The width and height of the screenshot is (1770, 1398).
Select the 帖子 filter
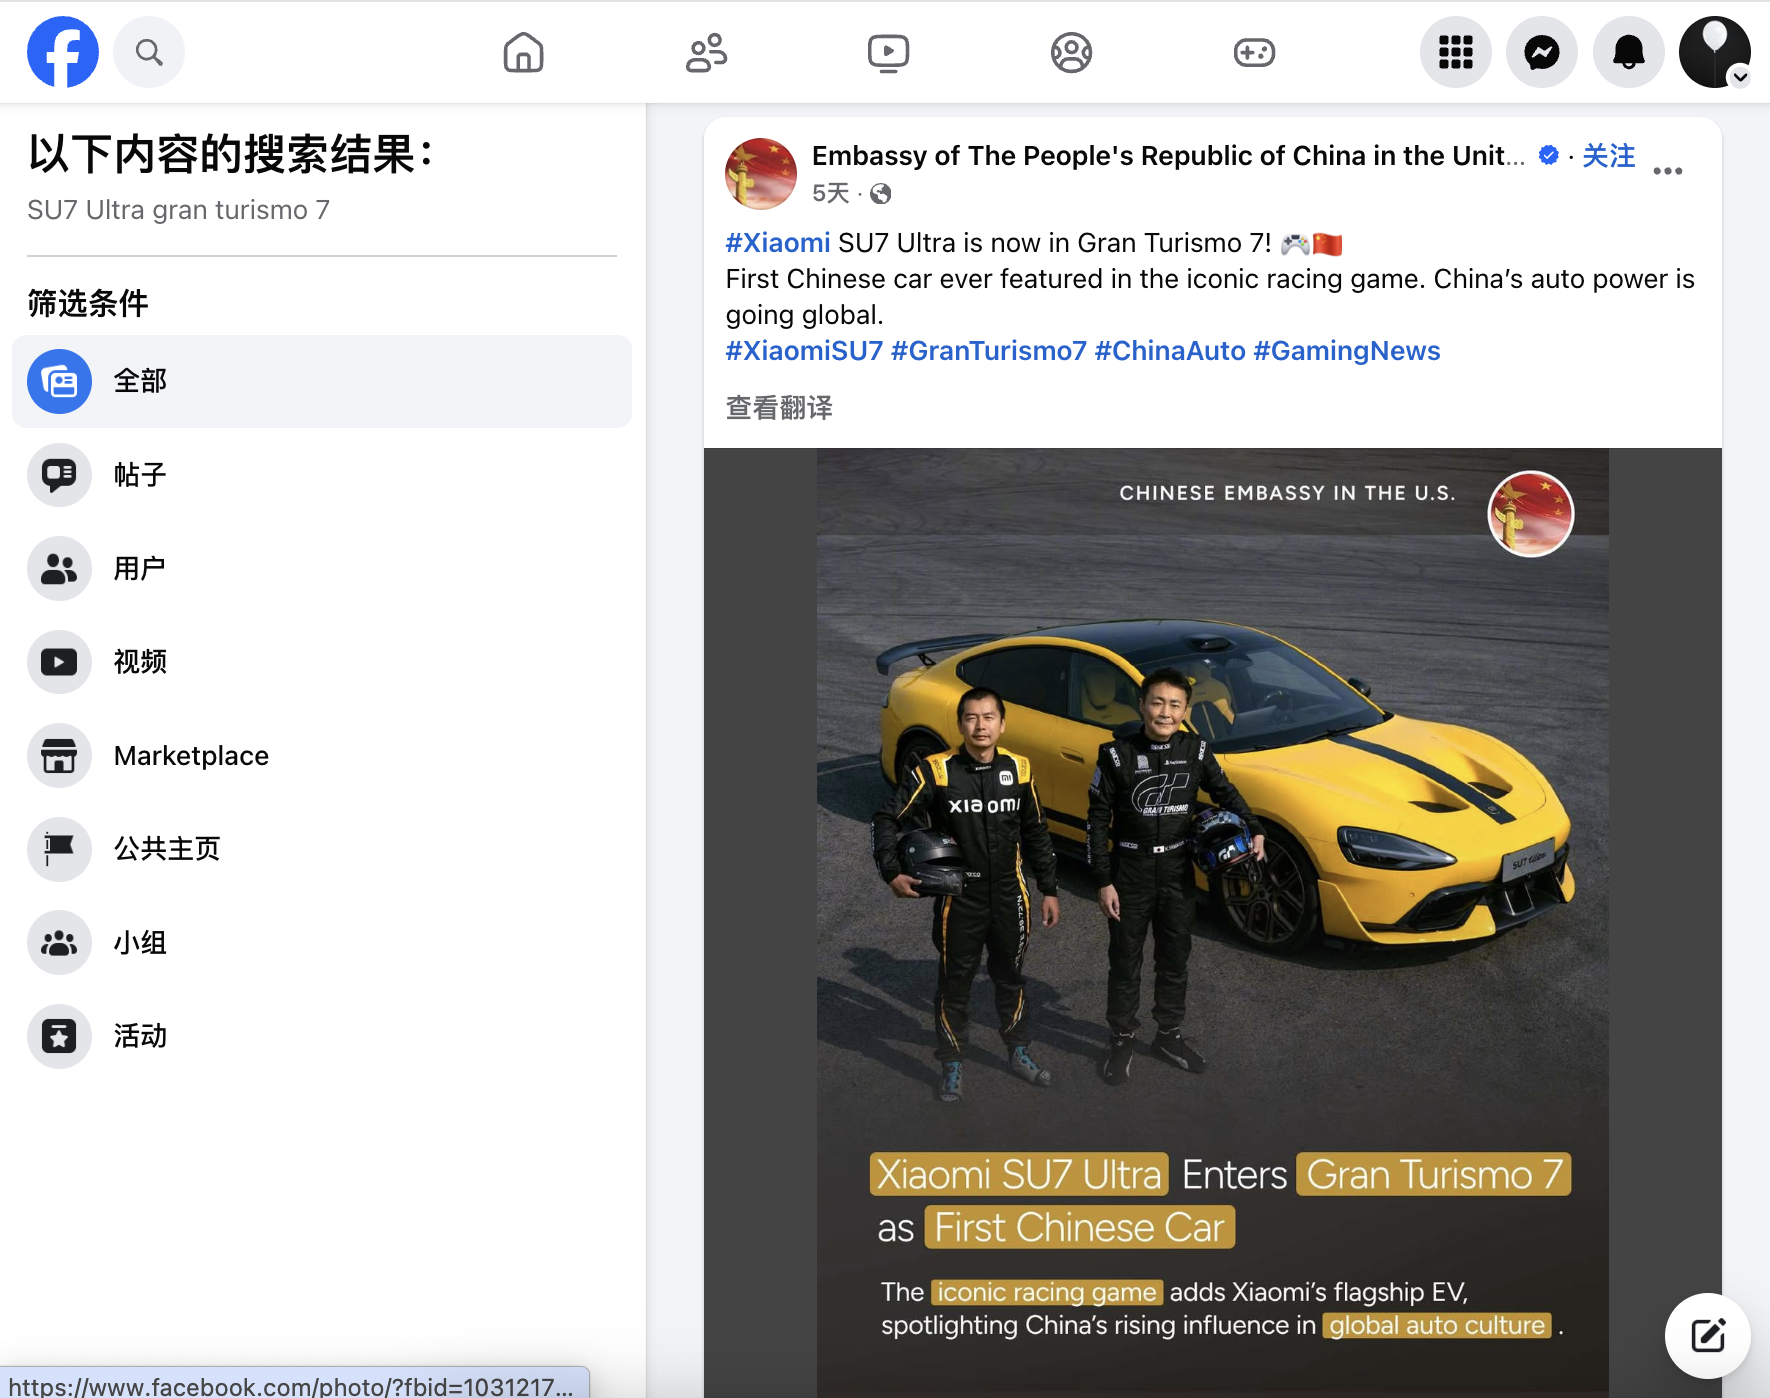tap(322, 475)
